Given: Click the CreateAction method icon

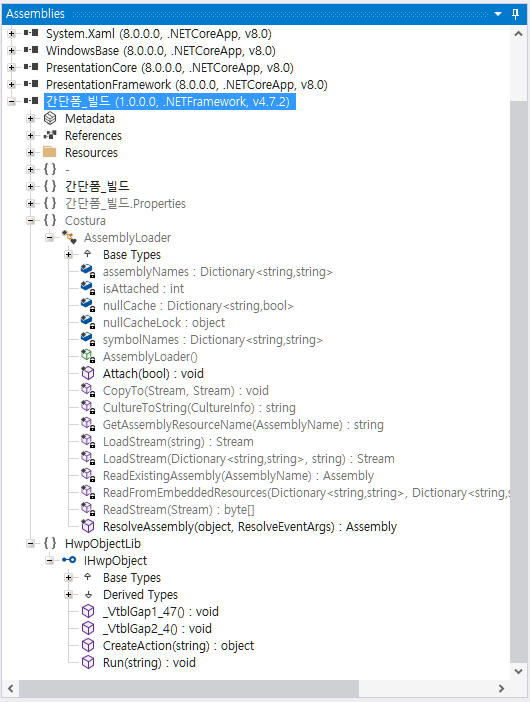Looking at the screenshot, I should tap(88, 645).
